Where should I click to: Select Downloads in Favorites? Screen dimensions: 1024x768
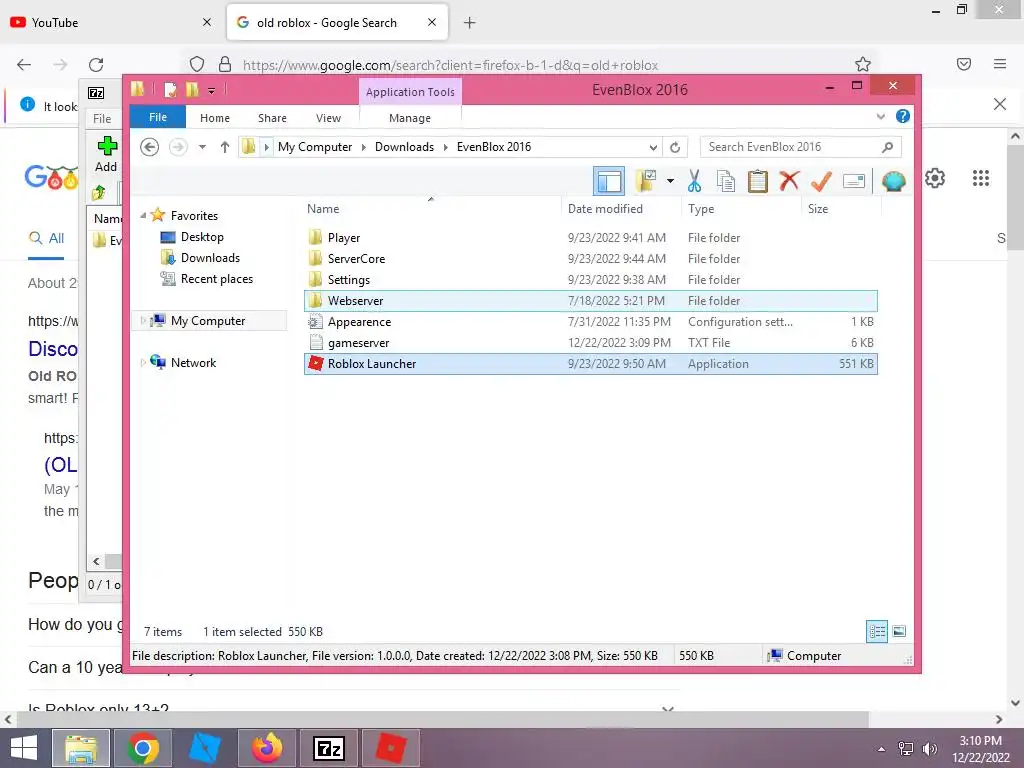click(x=210, y=258)
